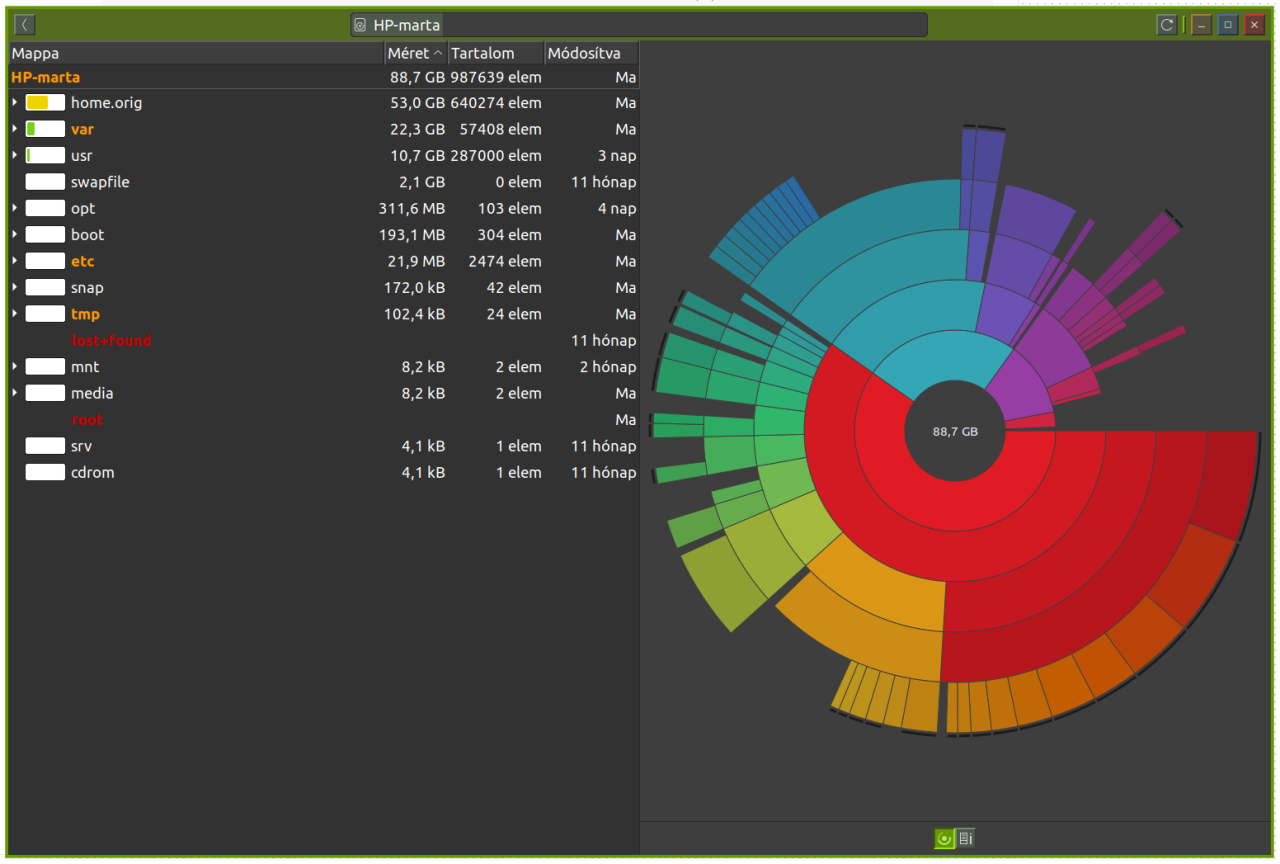The width and height of the screenshot is (1280, 864).
Task: Click the 57408 elem count
Action: (x=501, y=129)
